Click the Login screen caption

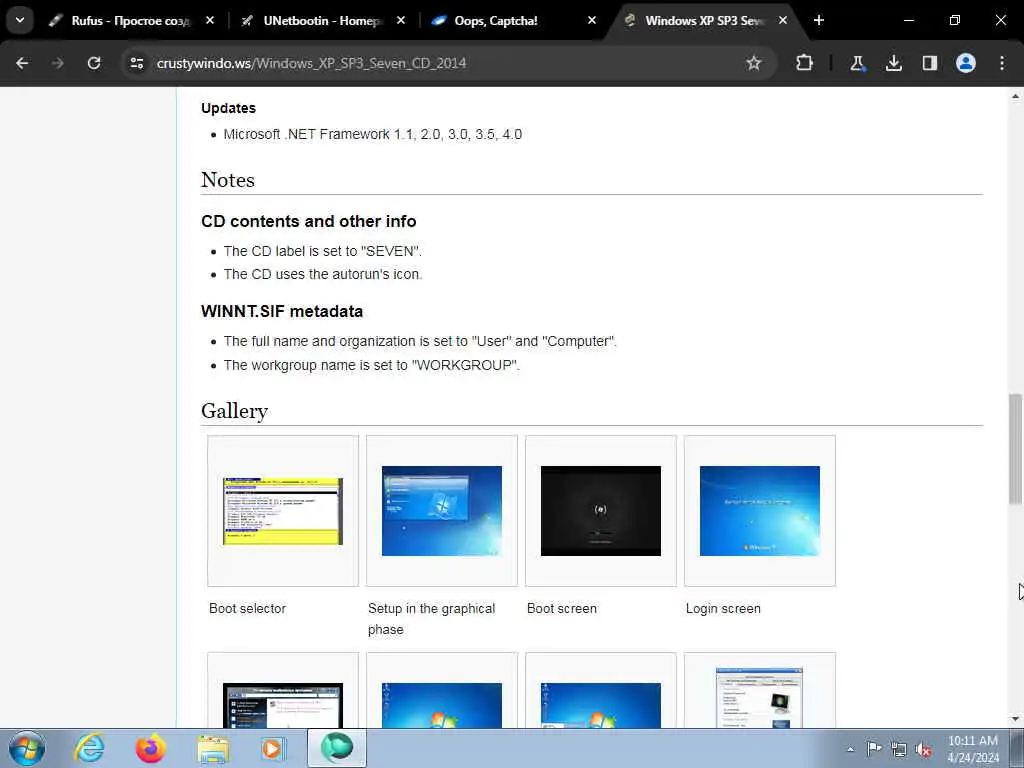(723, 609)
